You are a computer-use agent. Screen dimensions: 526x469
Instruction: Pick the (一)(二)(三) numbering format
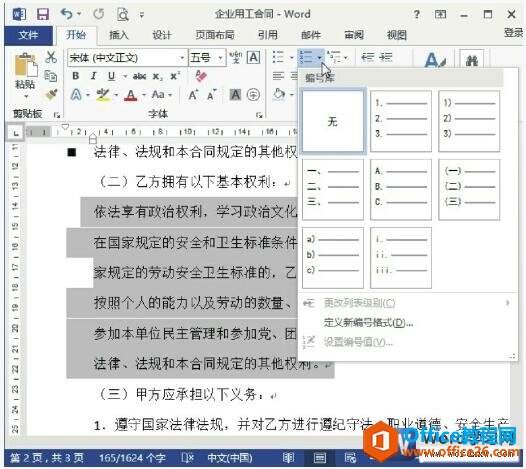point(469,189)
